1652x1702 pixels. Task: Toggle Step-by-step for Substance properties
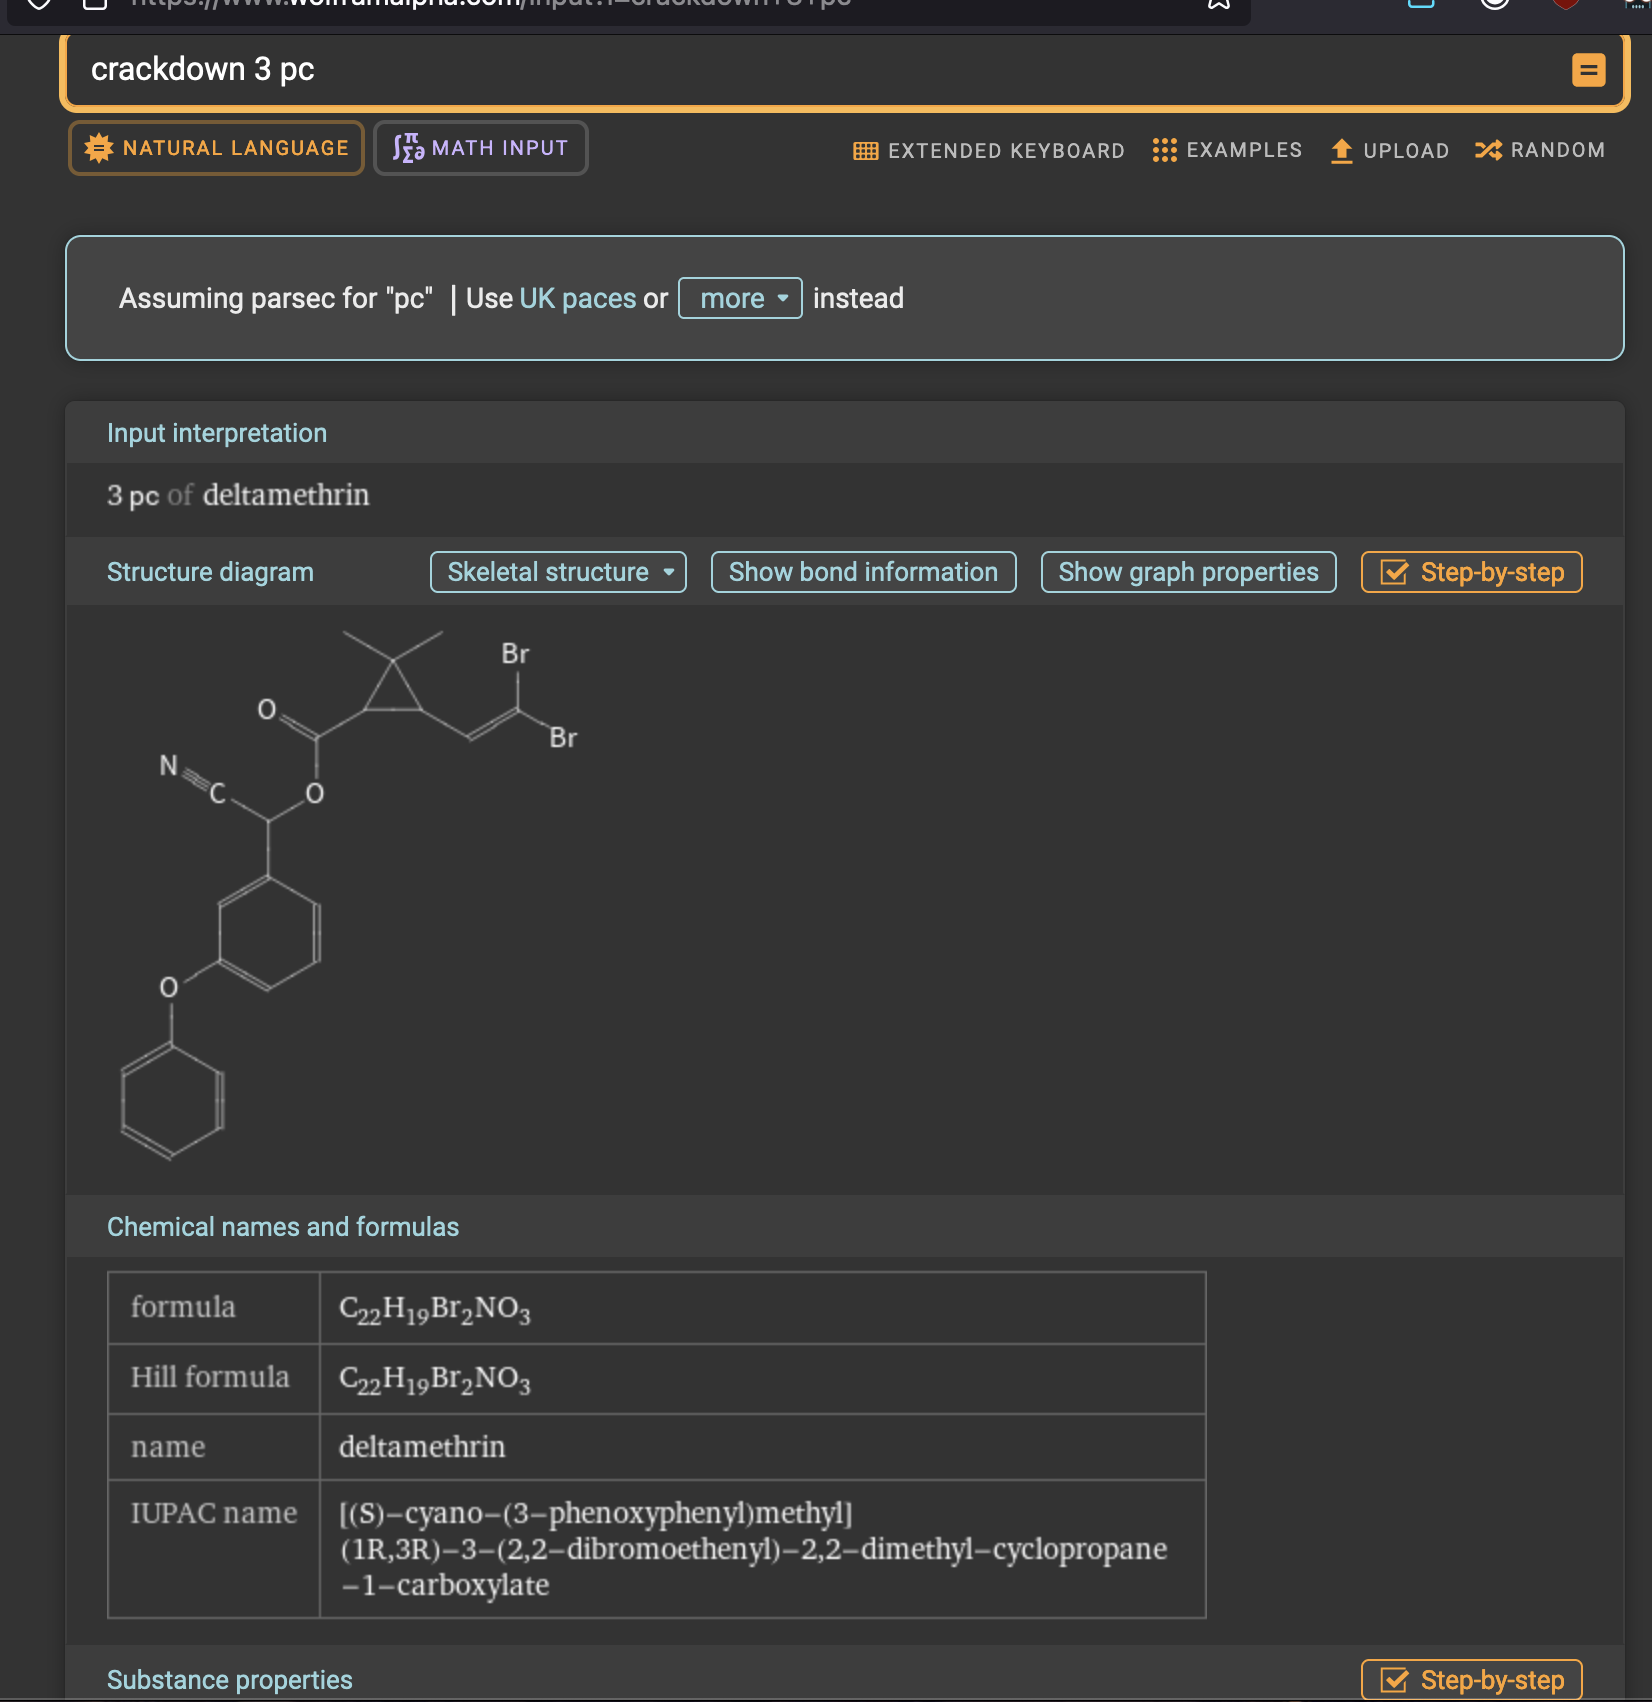click(x=1471, y=1680)
